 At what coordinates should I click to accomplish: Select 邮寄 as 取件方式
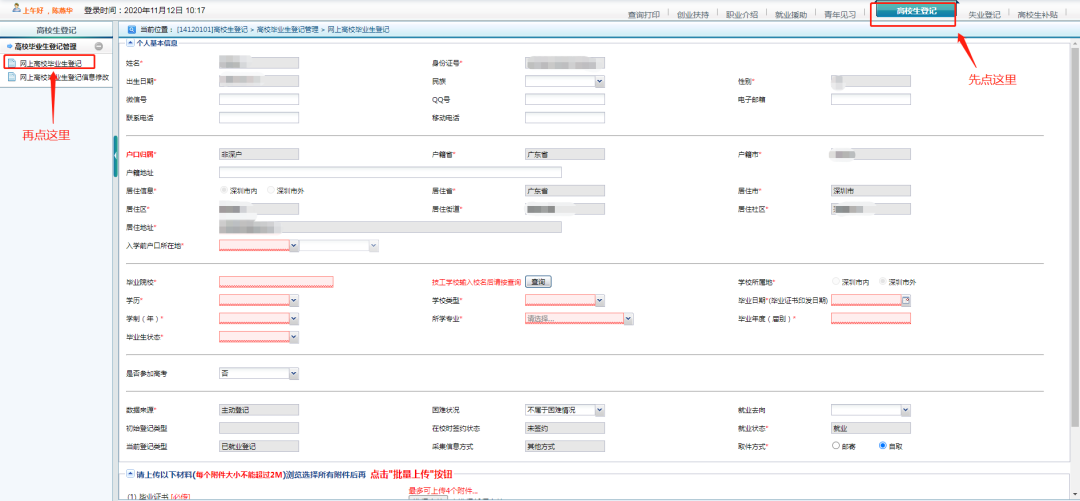click(836, 446)
